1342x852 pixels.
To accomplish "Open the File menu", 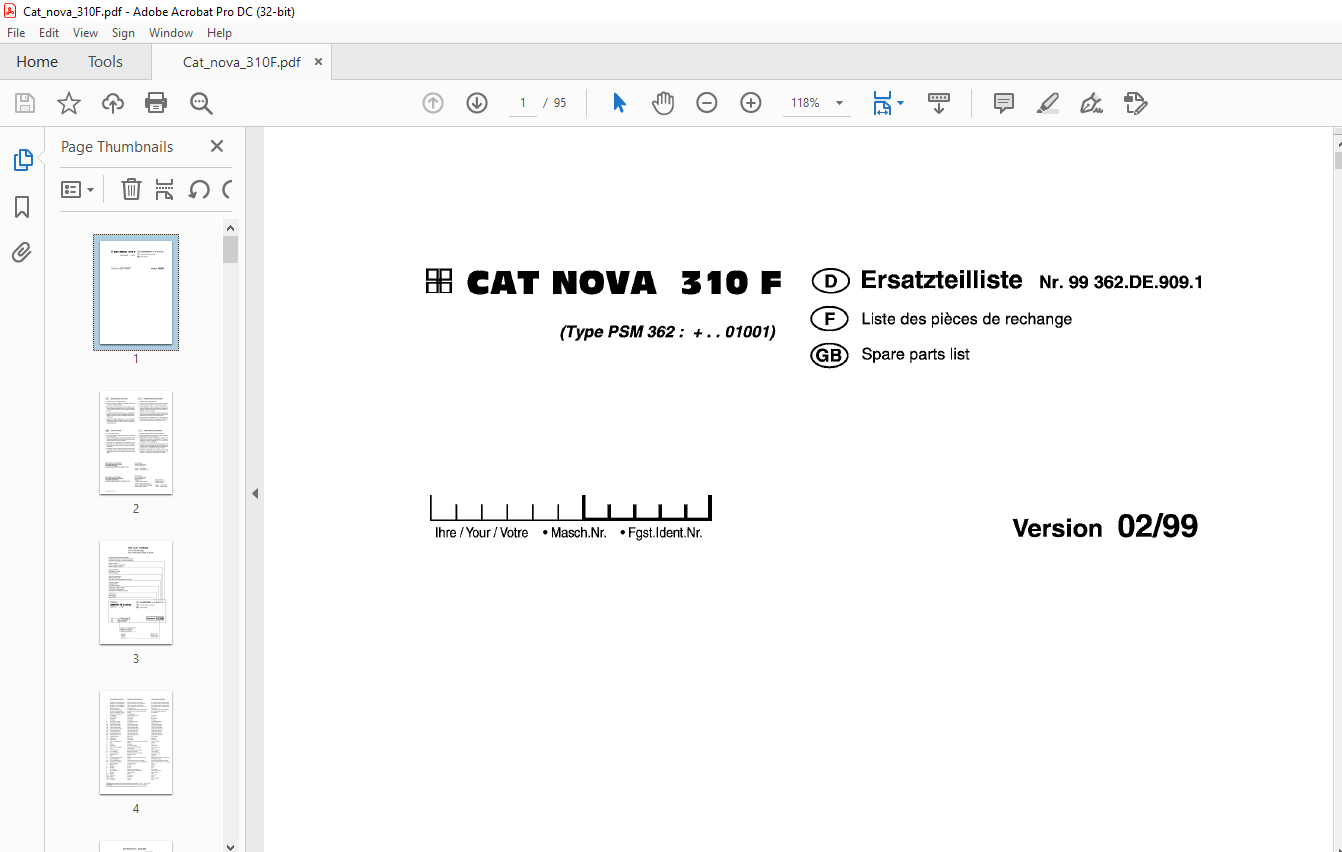I will tap(16, 33).
